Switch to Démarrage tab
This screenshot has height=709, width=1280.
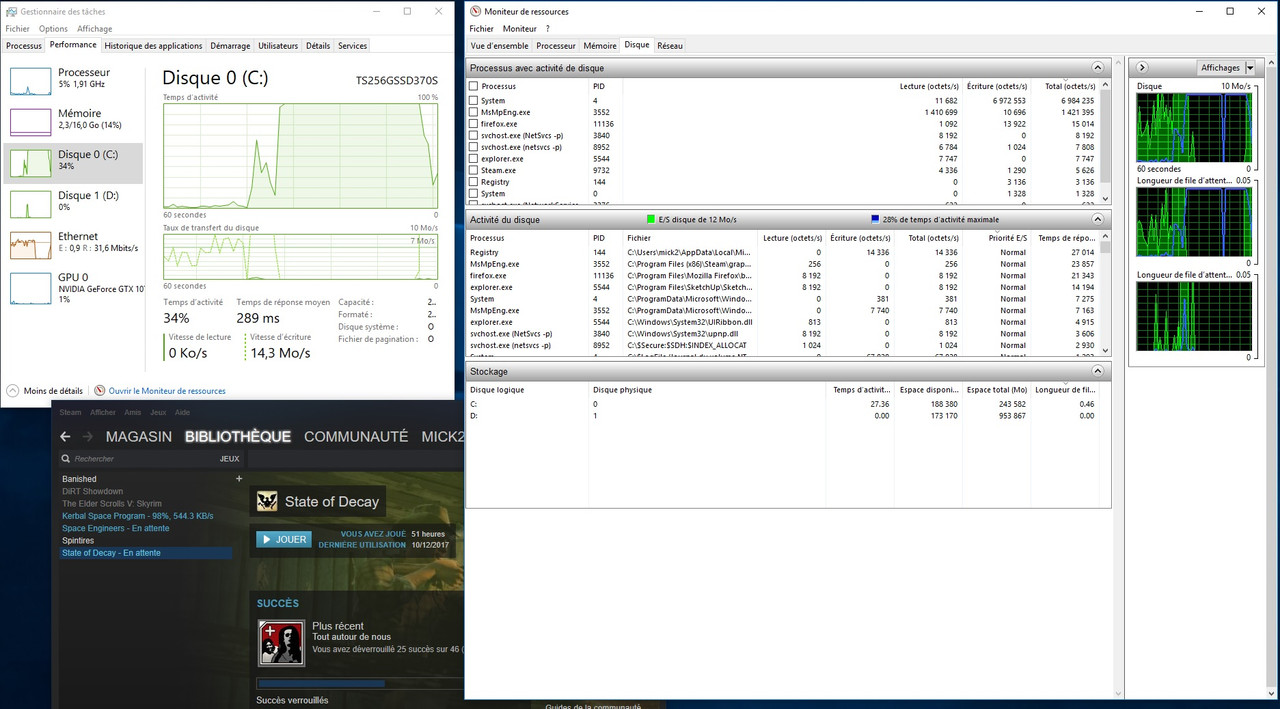point(230,46)
